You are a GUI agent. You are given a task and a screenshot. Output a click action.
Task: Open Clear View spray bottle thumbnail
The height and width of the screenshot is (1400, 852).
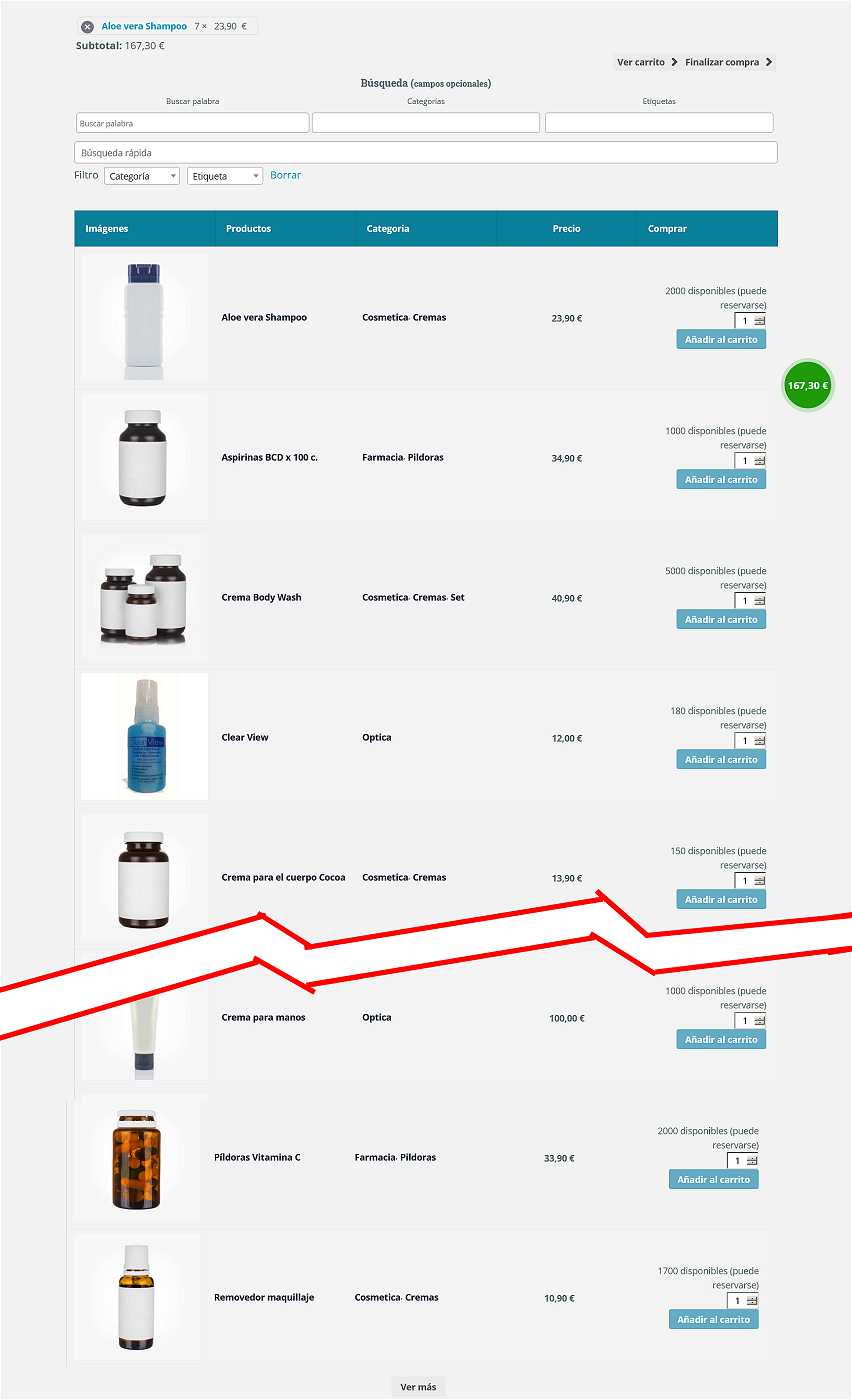point(144,737)
